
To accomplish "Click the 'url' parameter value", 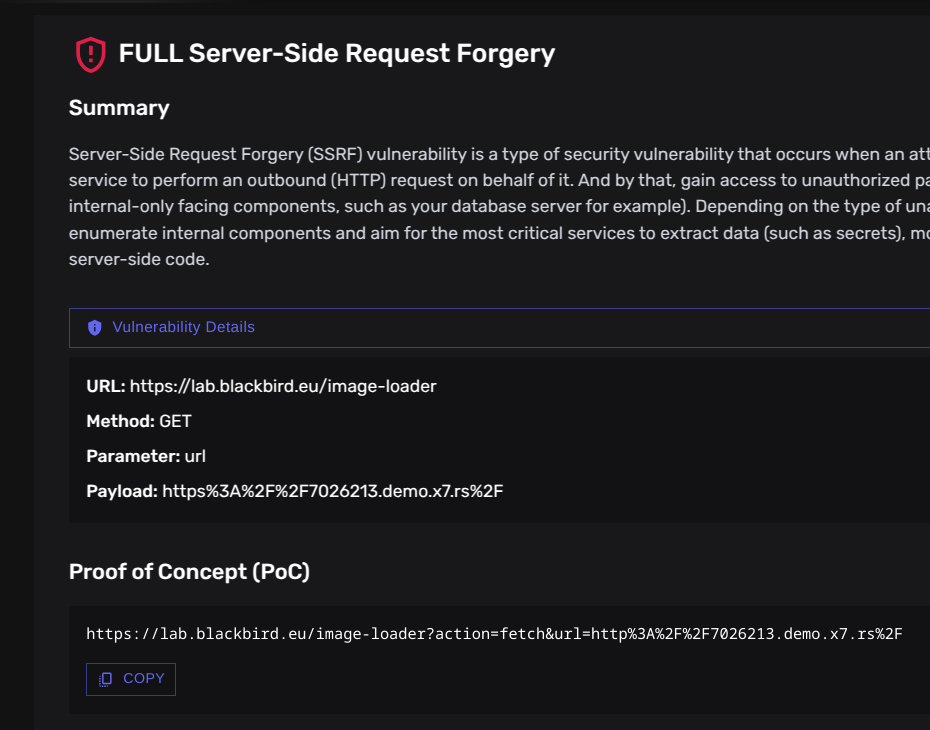I will 195,456.
